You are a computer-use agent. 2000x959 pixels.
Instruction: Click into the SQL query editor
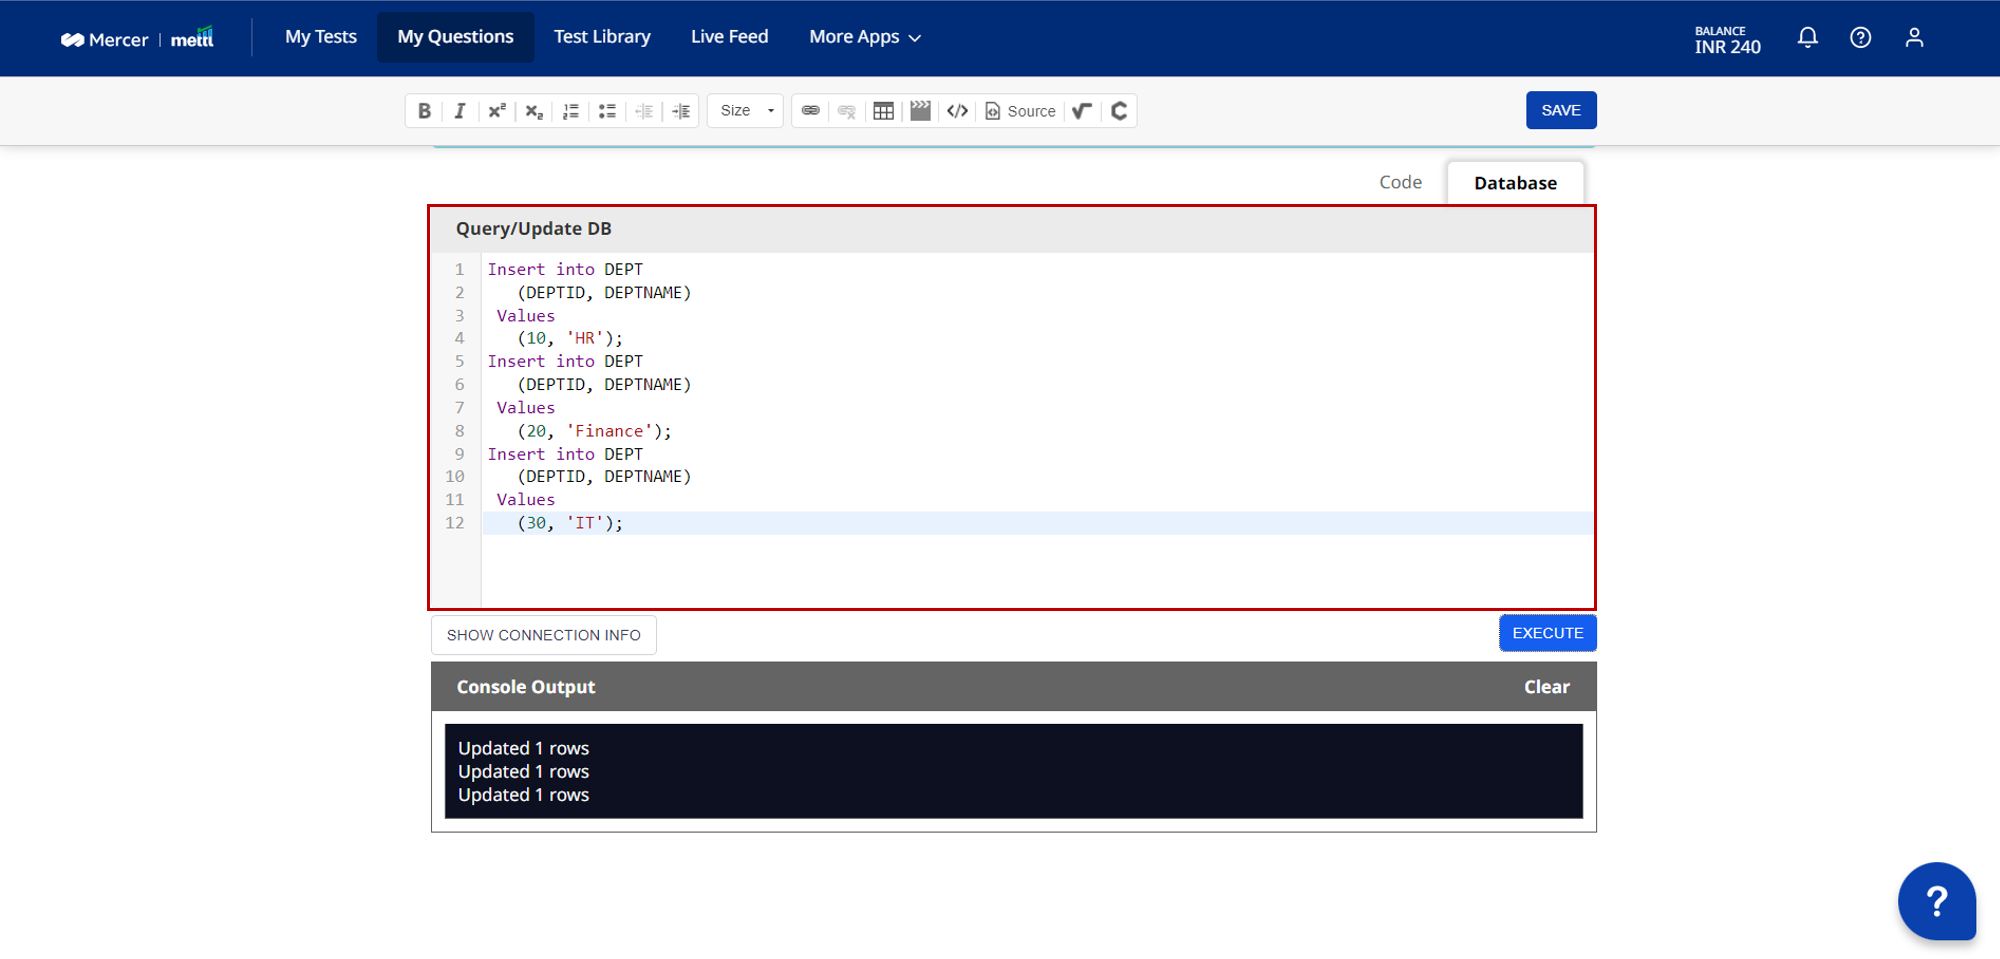(x=1037, y=430)
